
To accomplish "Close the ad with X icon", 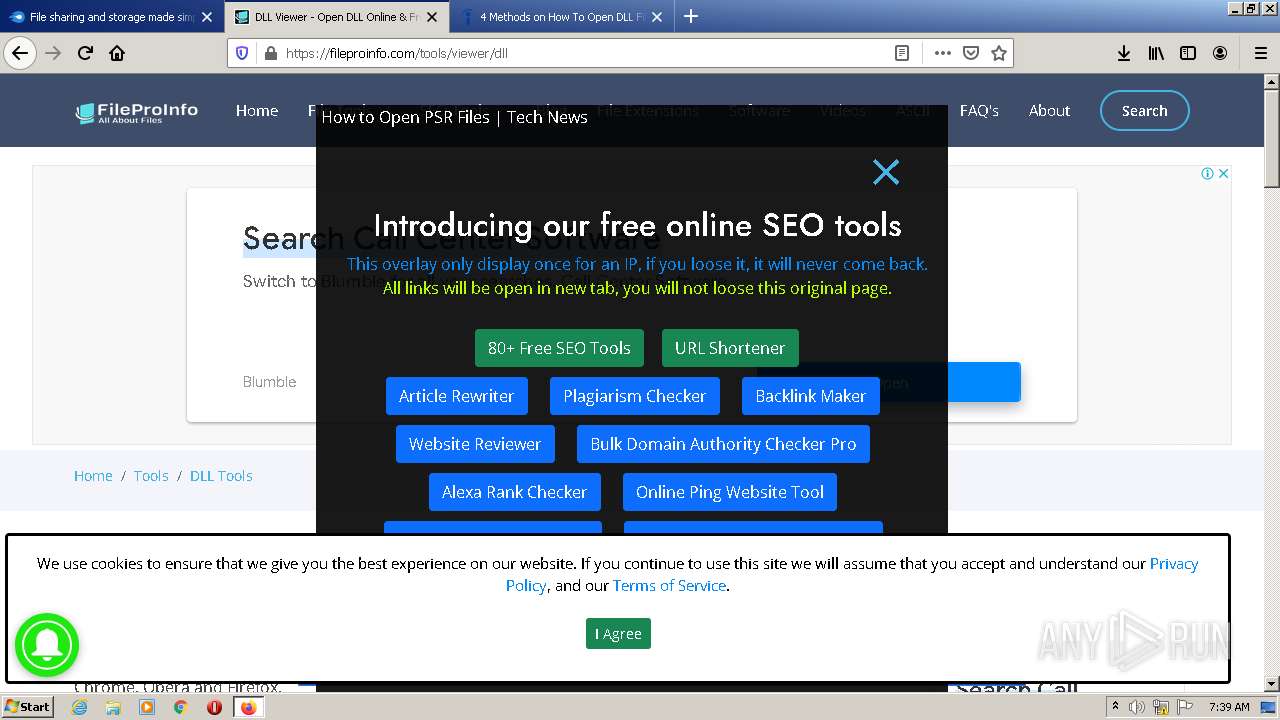I will tap(1223, 173).
